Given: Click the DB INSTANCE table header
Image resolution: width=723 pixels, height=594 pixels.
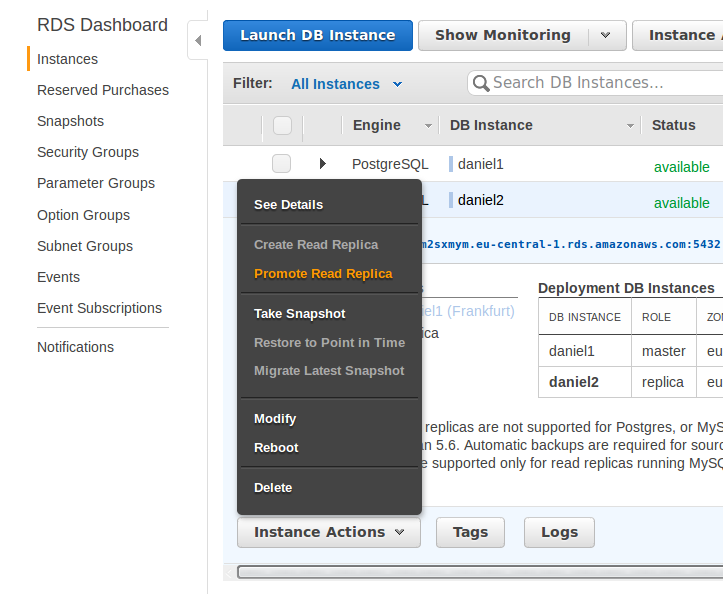Looking at the screenshot, I should [585, 317].
